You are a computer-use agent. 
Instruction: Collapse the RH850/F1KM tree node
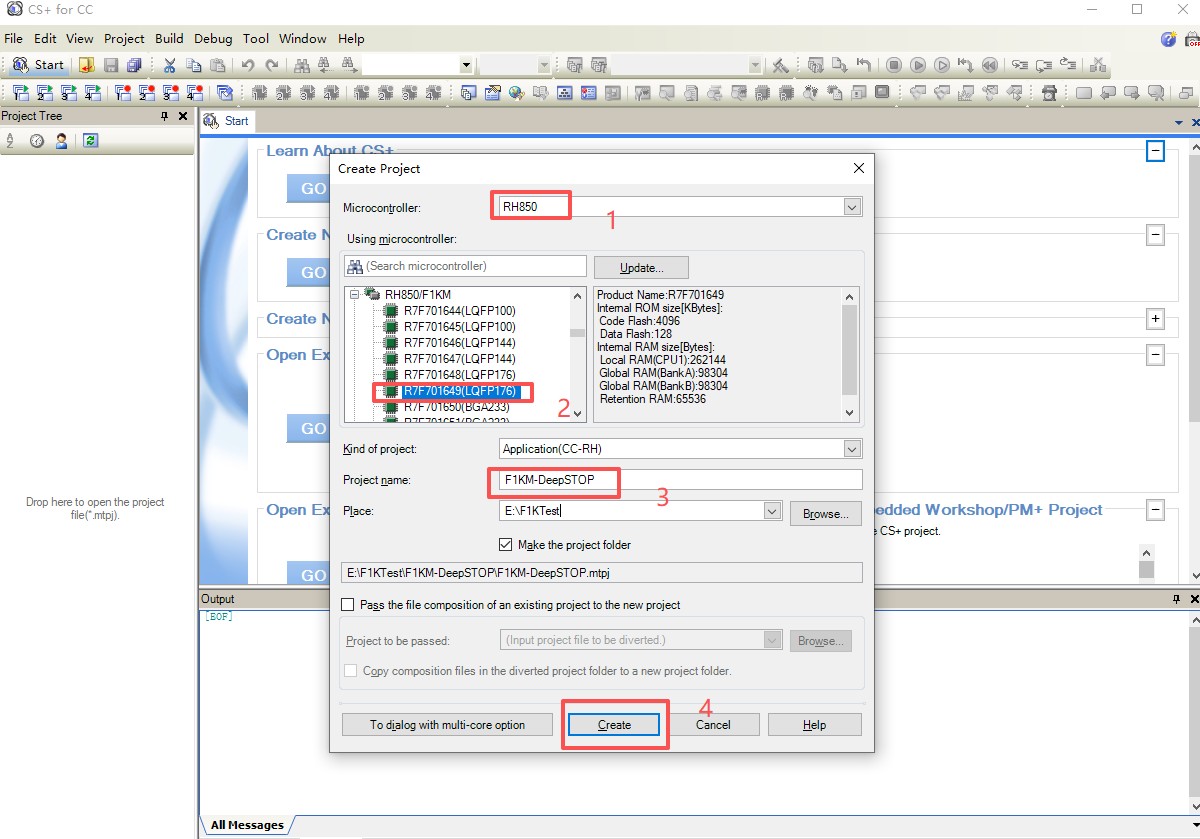coord(354,295)
